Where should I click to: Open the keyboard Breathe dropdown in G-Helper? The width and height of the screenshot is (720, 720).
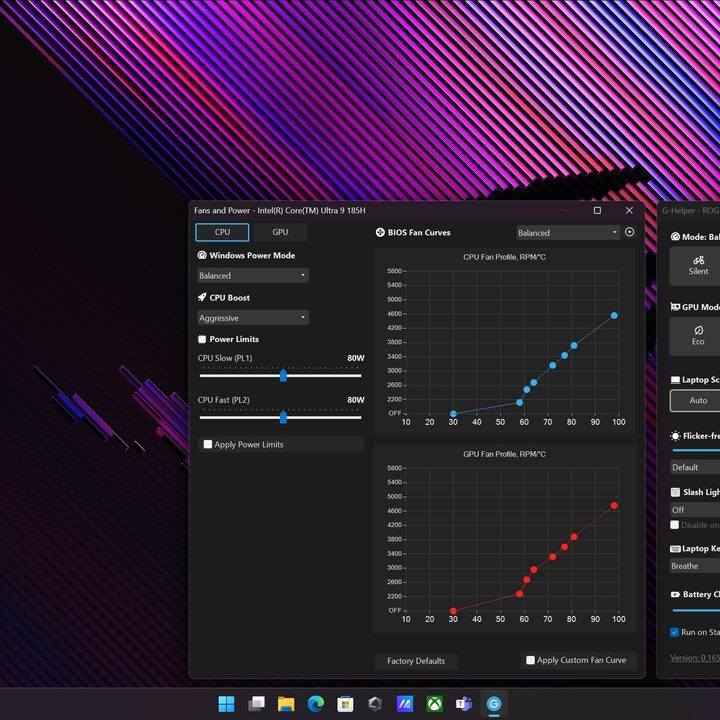(x=695, y=566)
